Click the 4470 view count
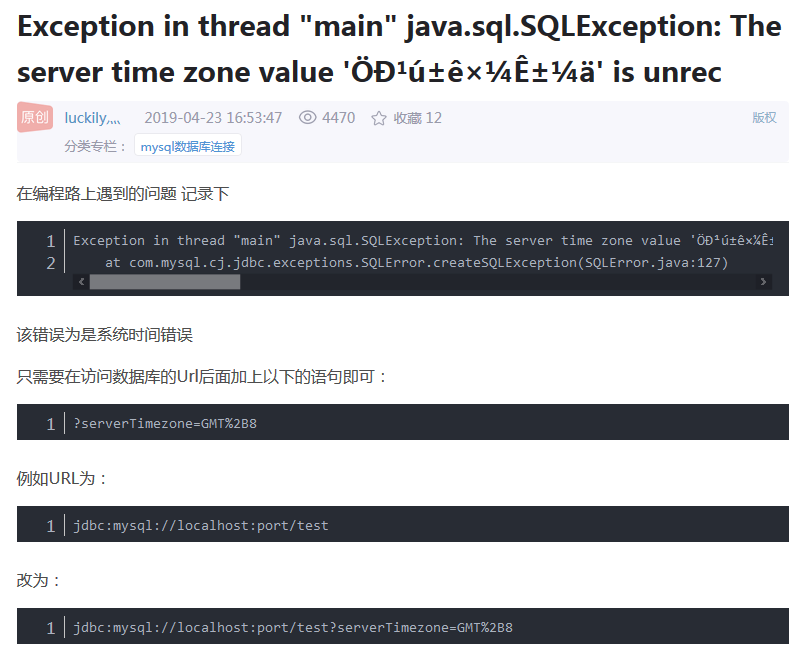Screen dimensions: 805x666 tap(339, 118)
